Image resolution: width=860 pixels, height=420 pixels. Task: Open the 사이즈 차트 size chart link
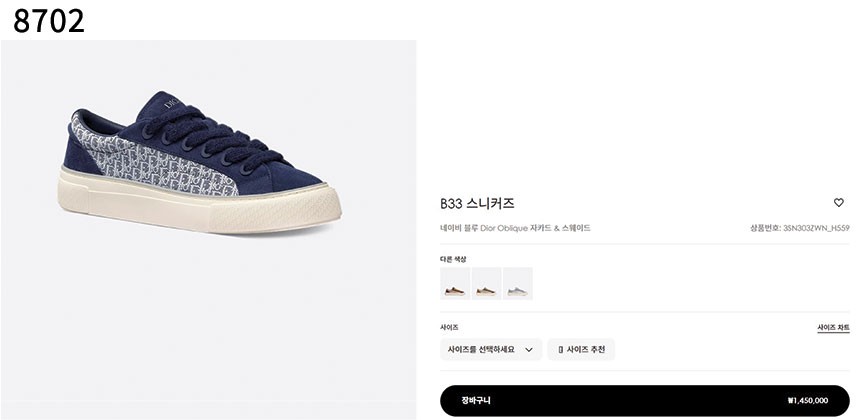pos(833,328)
